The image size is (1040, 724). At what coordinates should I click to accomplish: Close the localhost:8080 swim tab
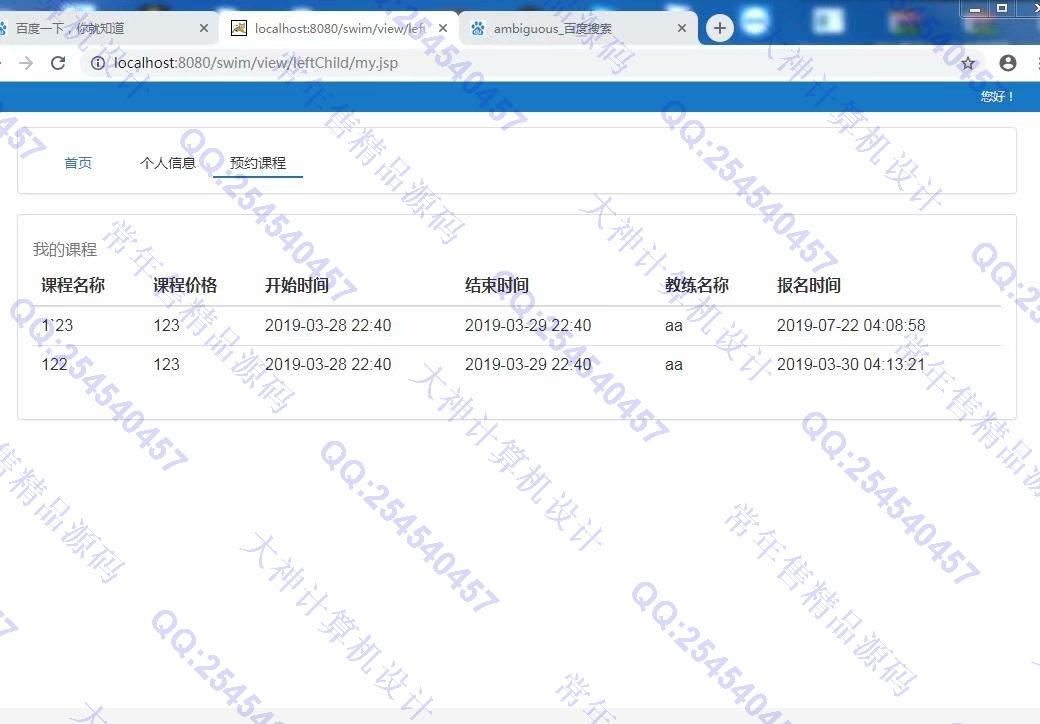click(443, 28)
